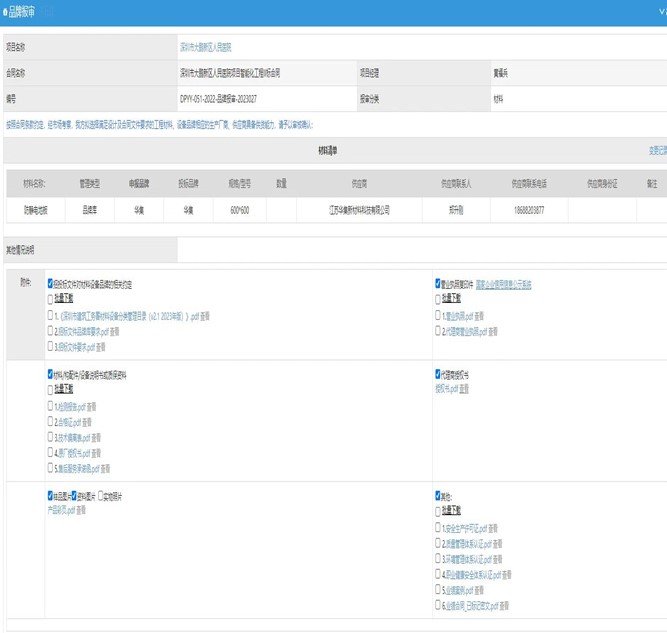Open 国家企业信用信息公示系统 link
The height and width of the screenshot is (633, 667).
click(x=503, y=285)
